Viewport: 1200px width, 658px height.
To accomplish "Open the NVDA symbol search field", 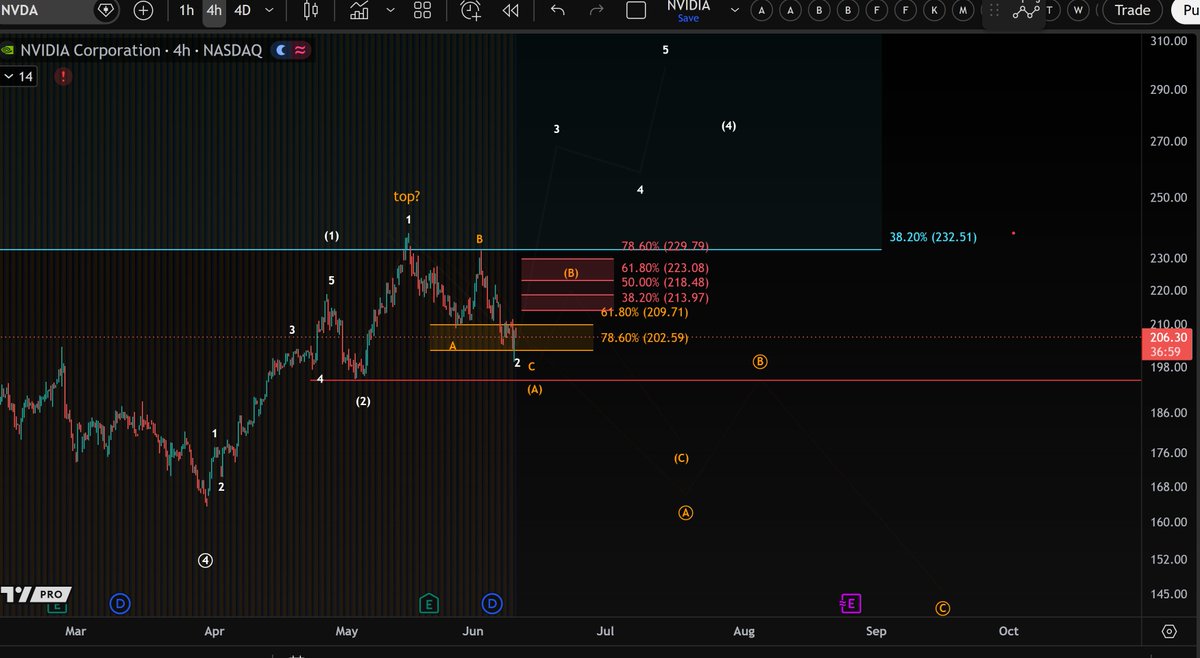I will point(45,10).
